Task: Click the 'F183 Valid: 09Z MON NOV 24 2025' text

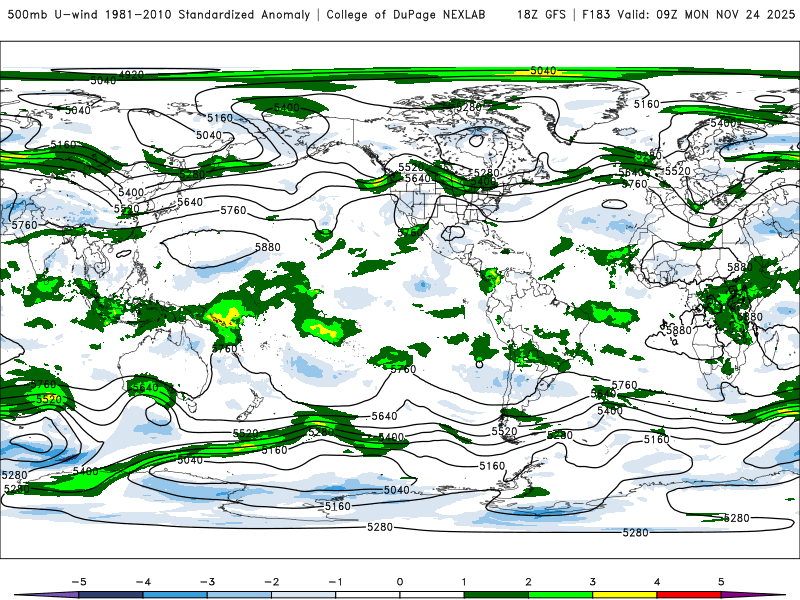Action: [688, 14]
